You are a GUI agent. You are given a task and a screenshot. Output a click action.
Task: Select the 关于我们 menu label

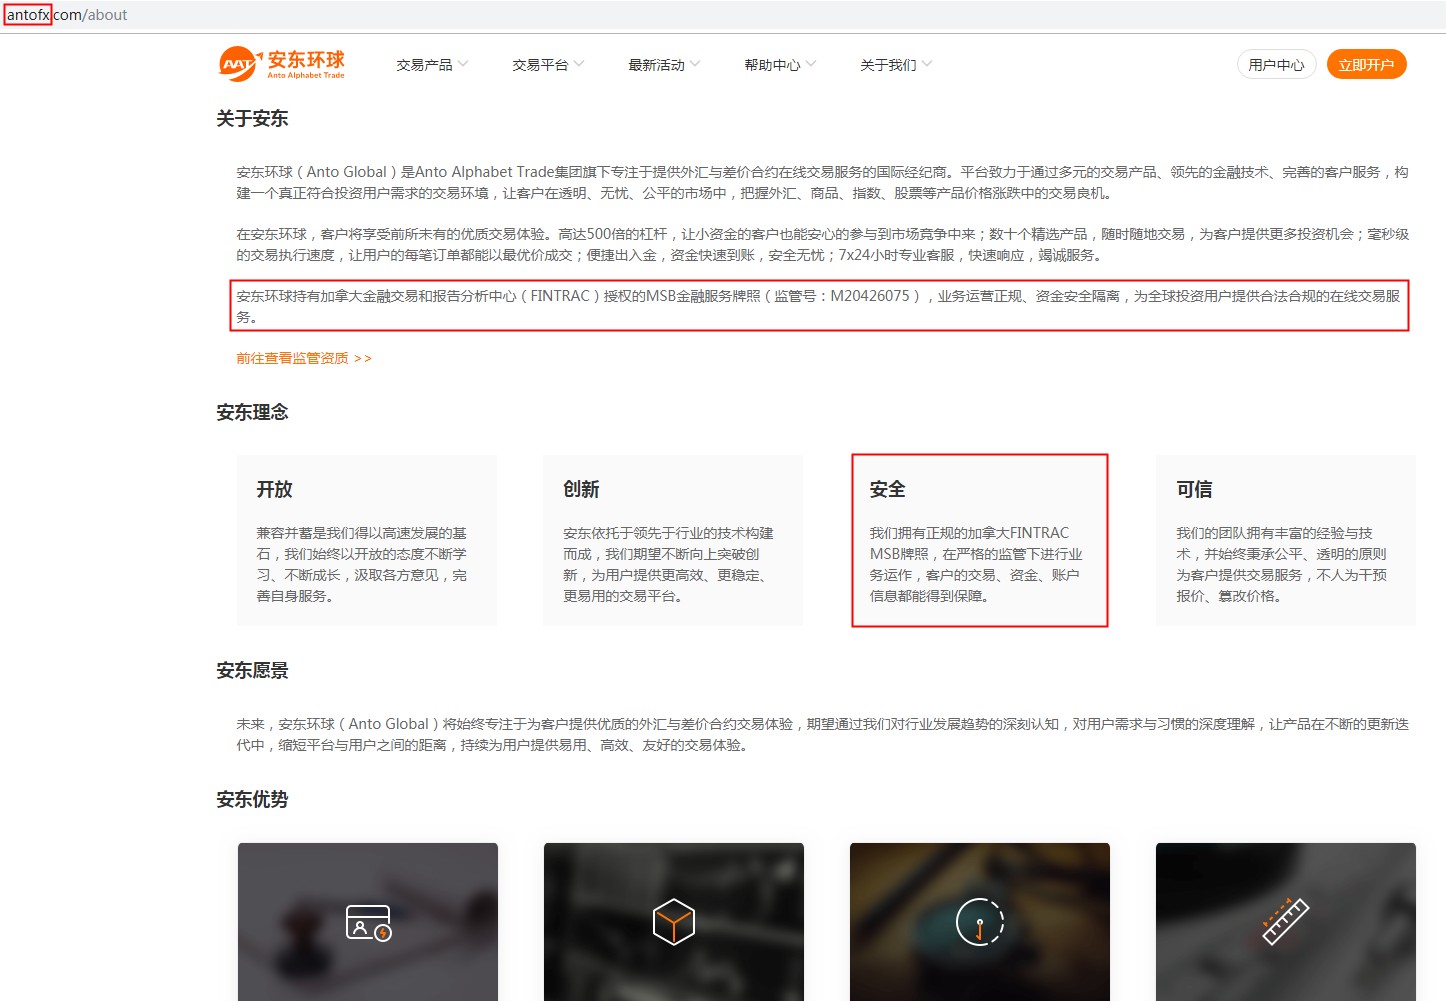888,65
